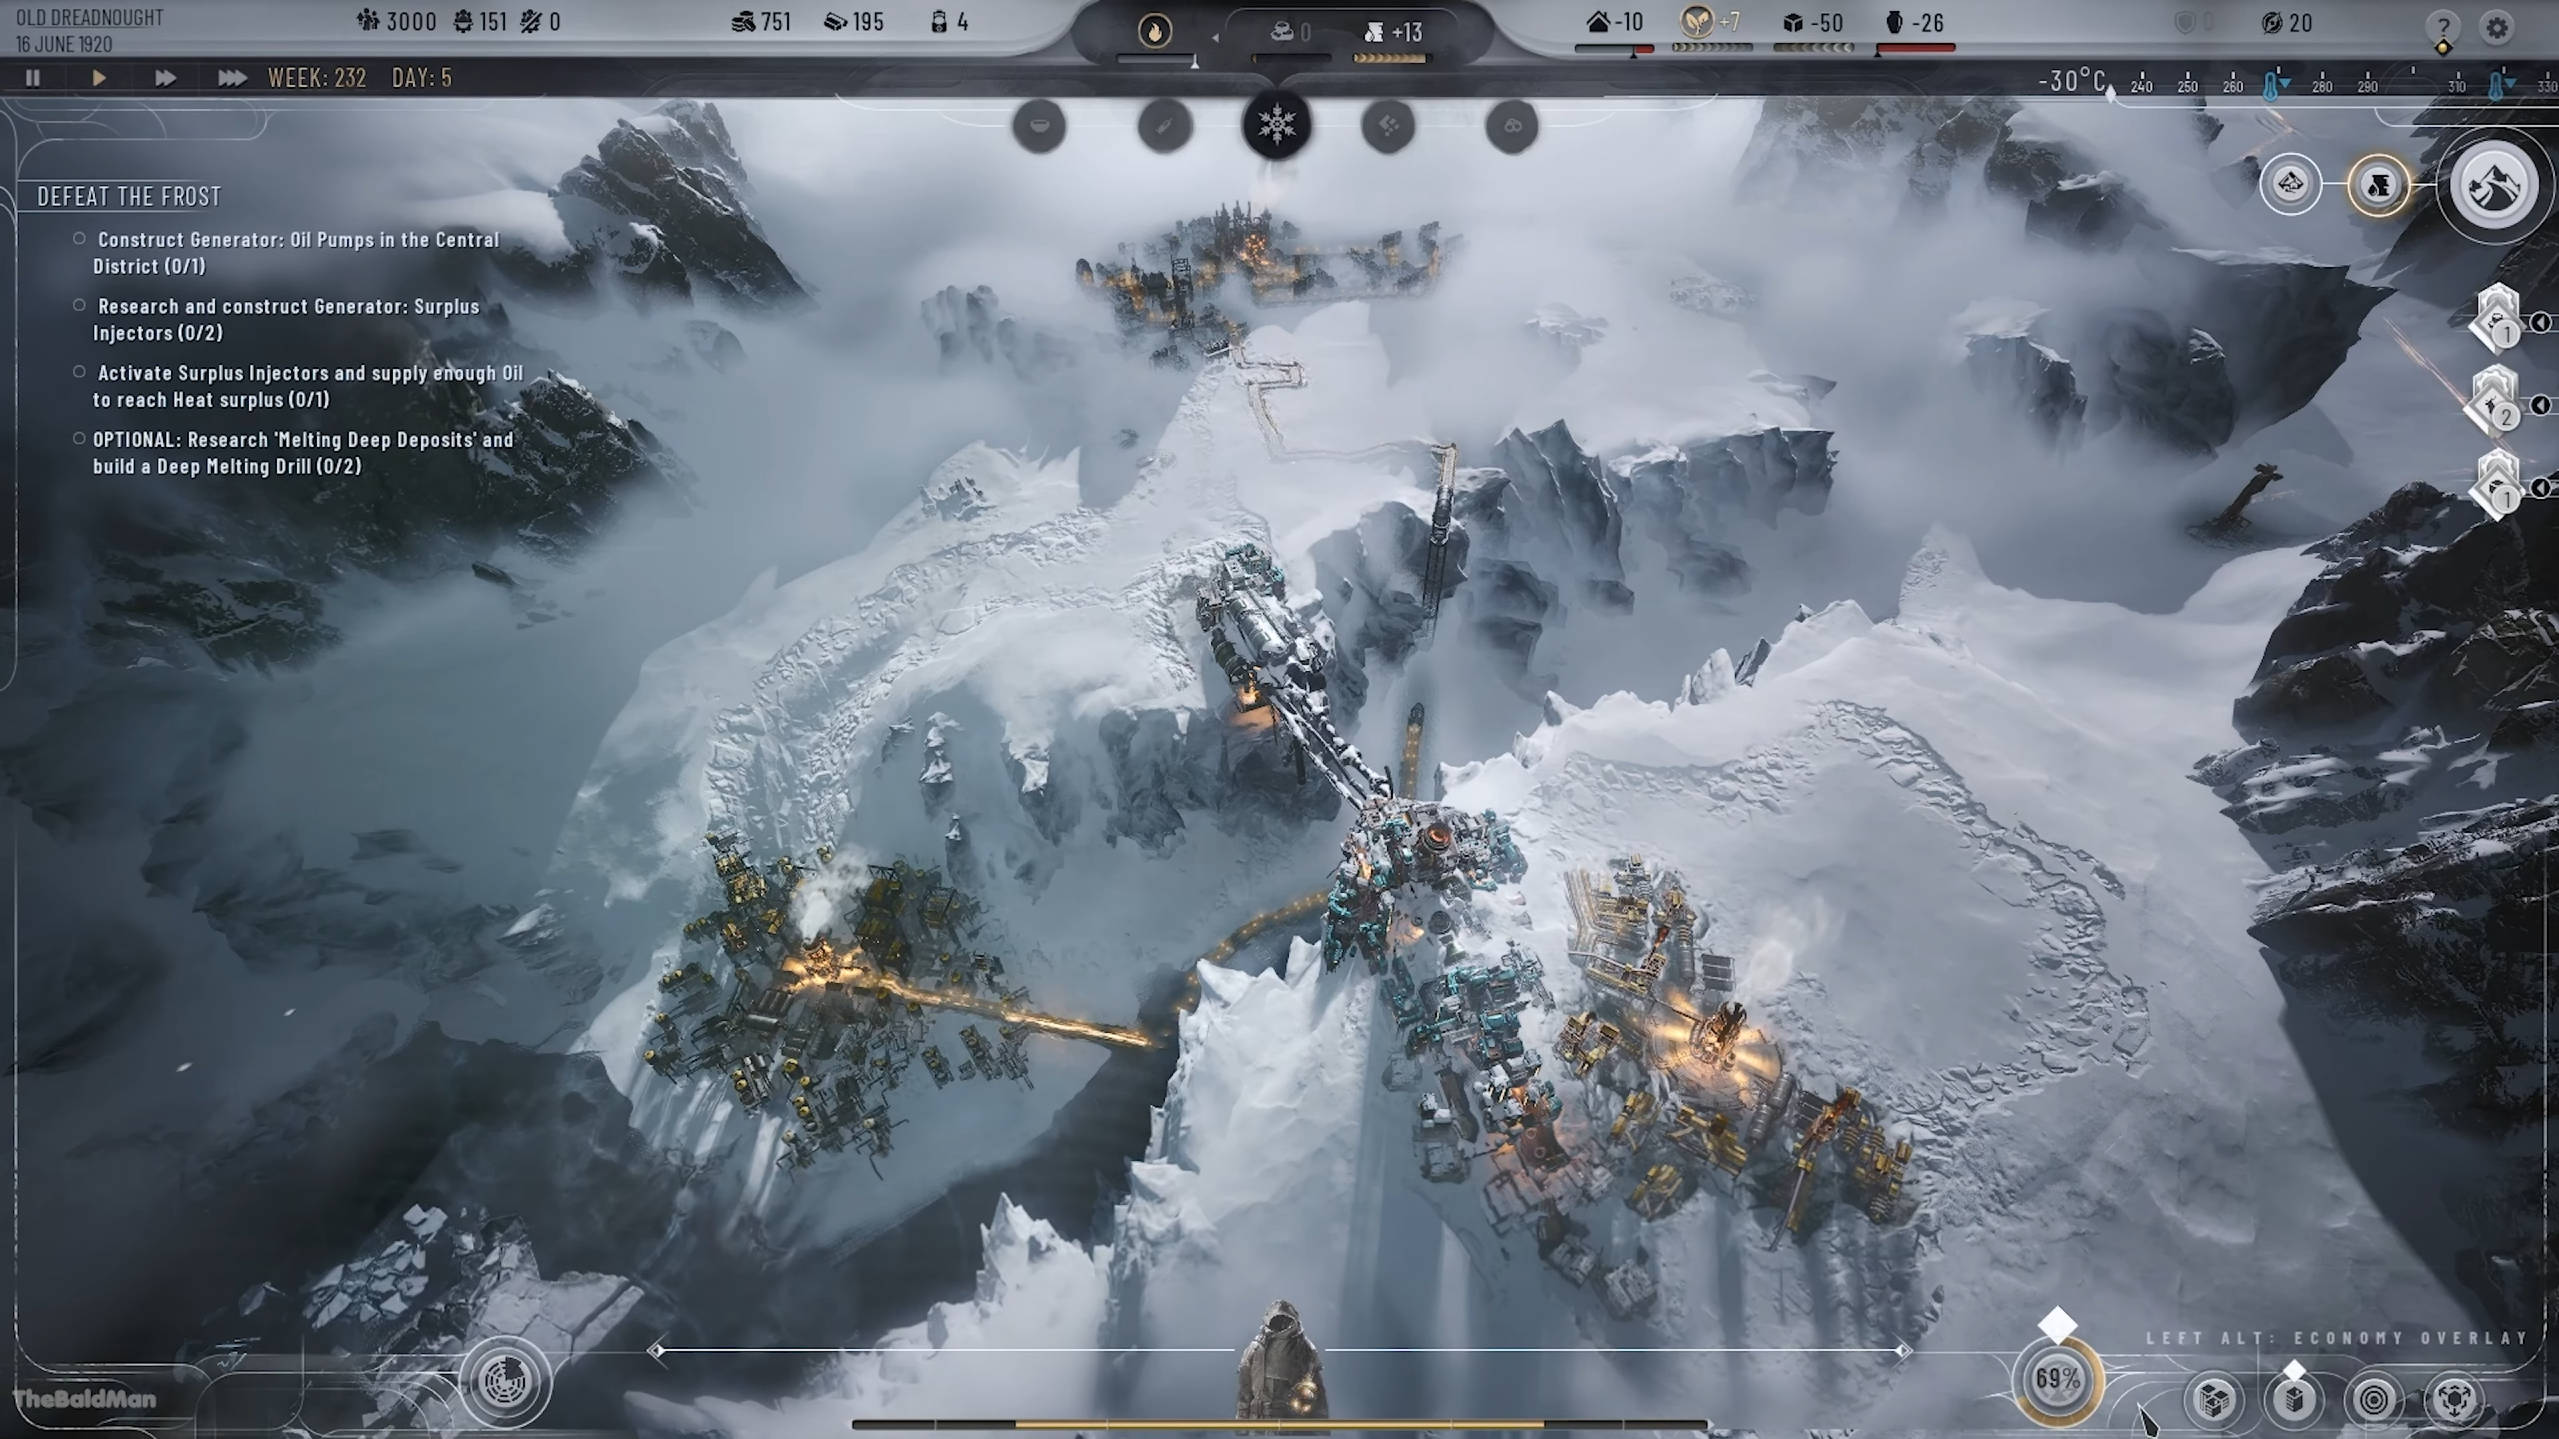Expand the first notification stack arrow
Screen dimensions: 2559x1439
(2540, 322)
